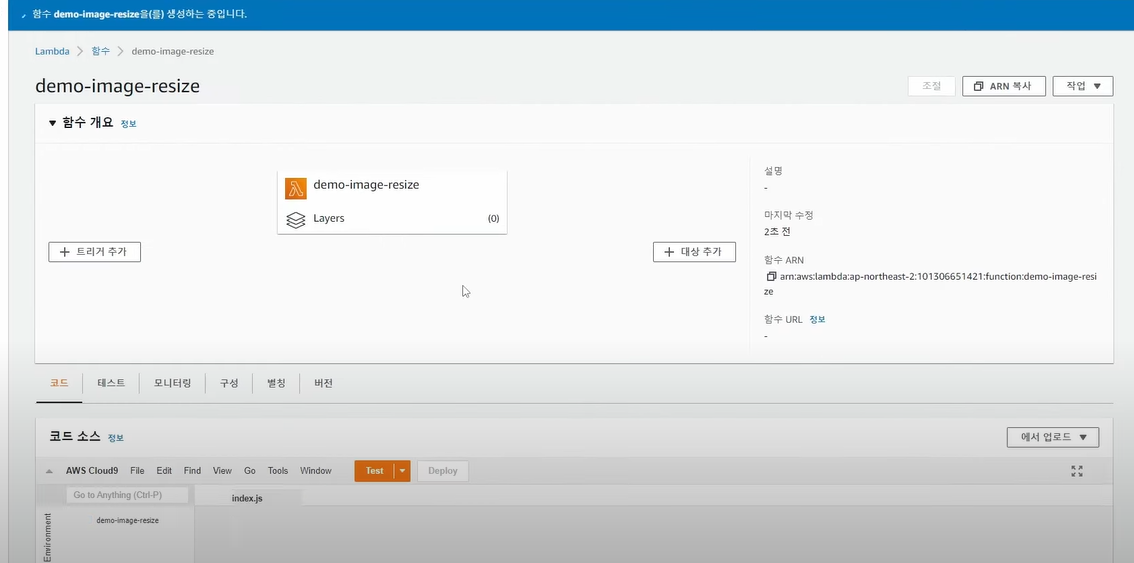Image resolution: width=1134 pixels, height=563 pixels.
Task: Click the 조절 button
Action: pyautogui.click(x=932, y=86)
